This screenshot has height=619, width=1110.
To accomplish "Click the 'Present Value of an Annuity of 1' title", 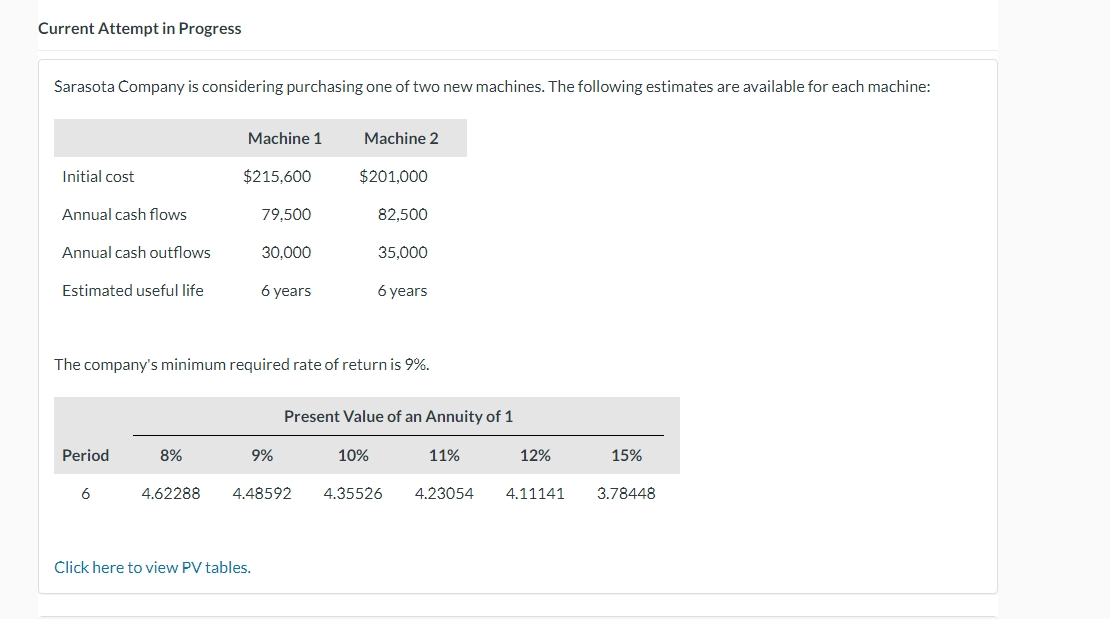I will tap(399, 416).
